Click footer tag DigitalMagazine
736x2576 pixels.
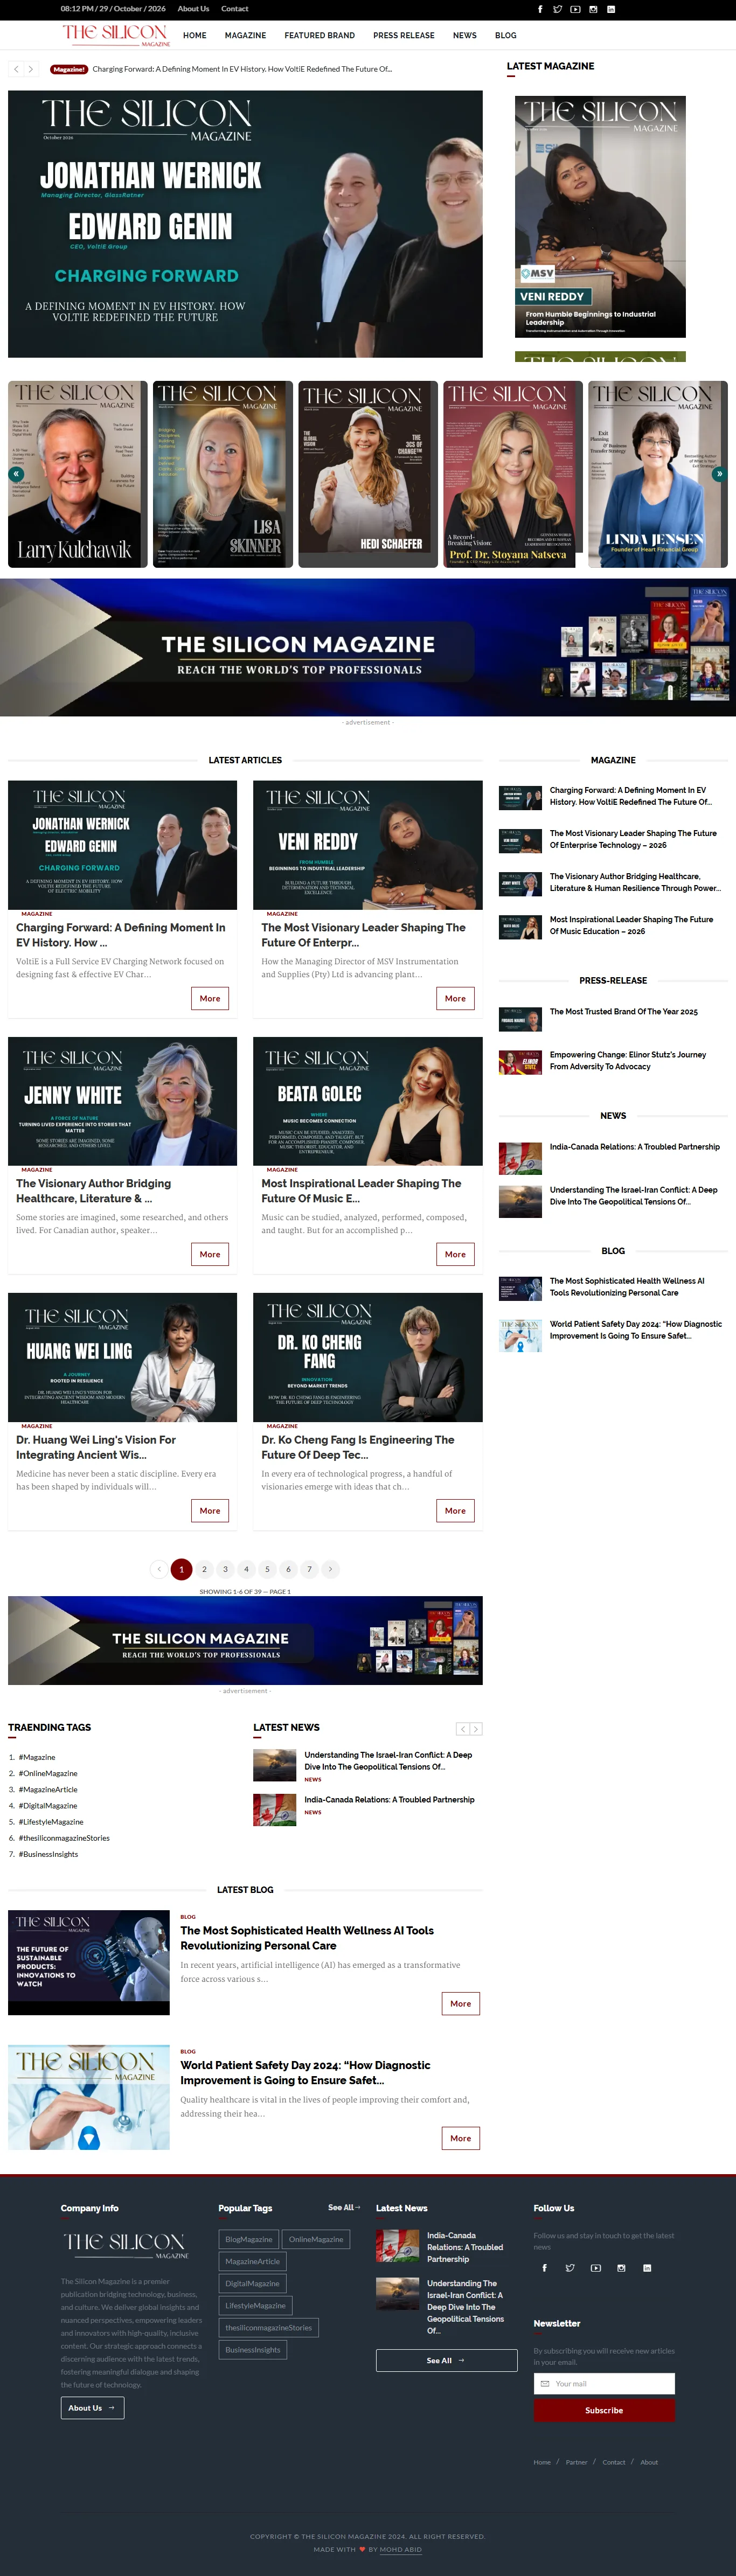pos(253,2283)
